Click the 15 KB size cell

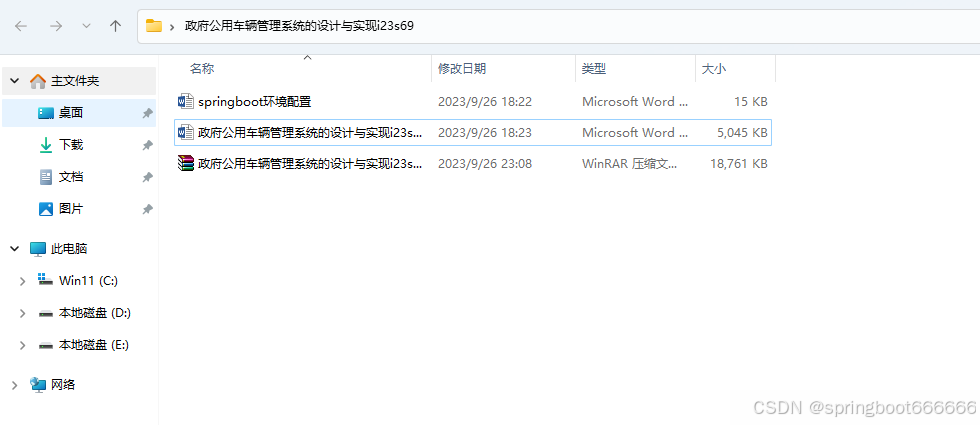(x=751, y=101)
